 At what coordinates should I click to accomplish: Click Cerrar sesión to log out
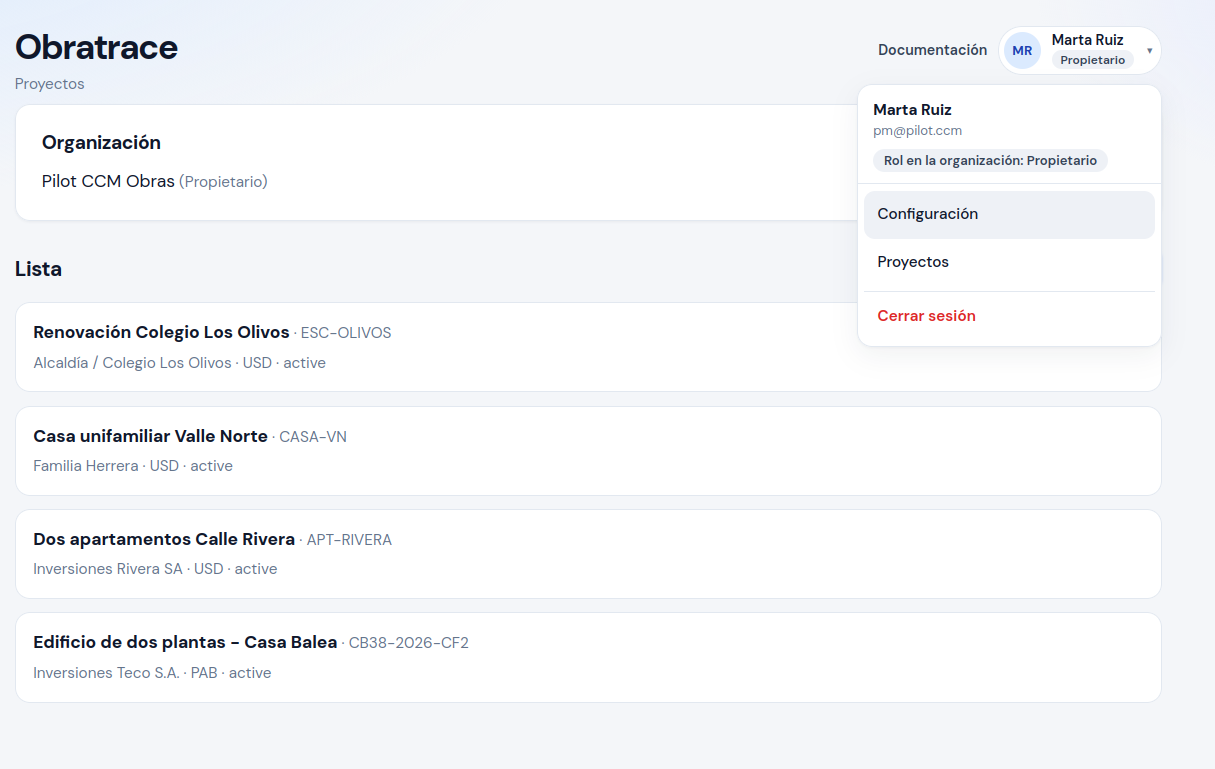(1009, 316)
